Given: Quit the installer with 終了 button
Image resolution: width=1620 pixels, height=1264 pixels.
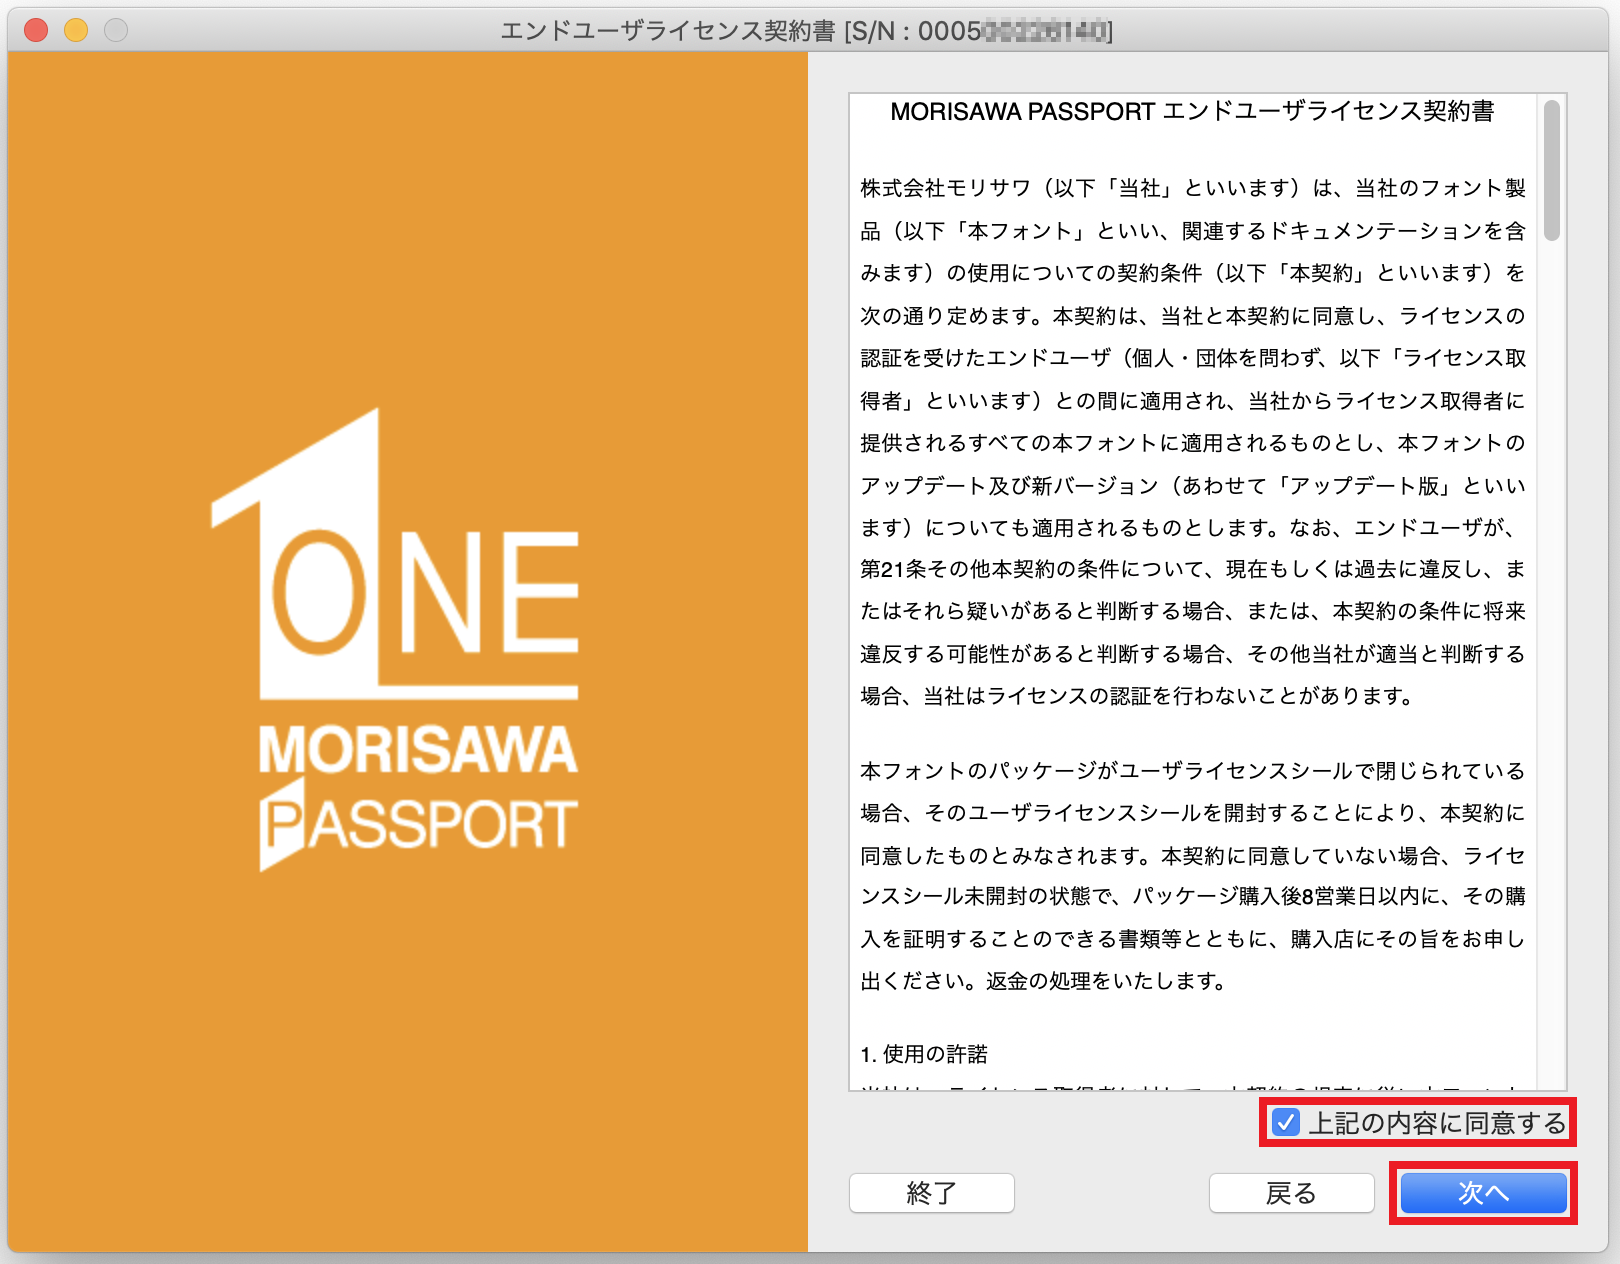Looking at the screenshot, I should click(931, 1193).
